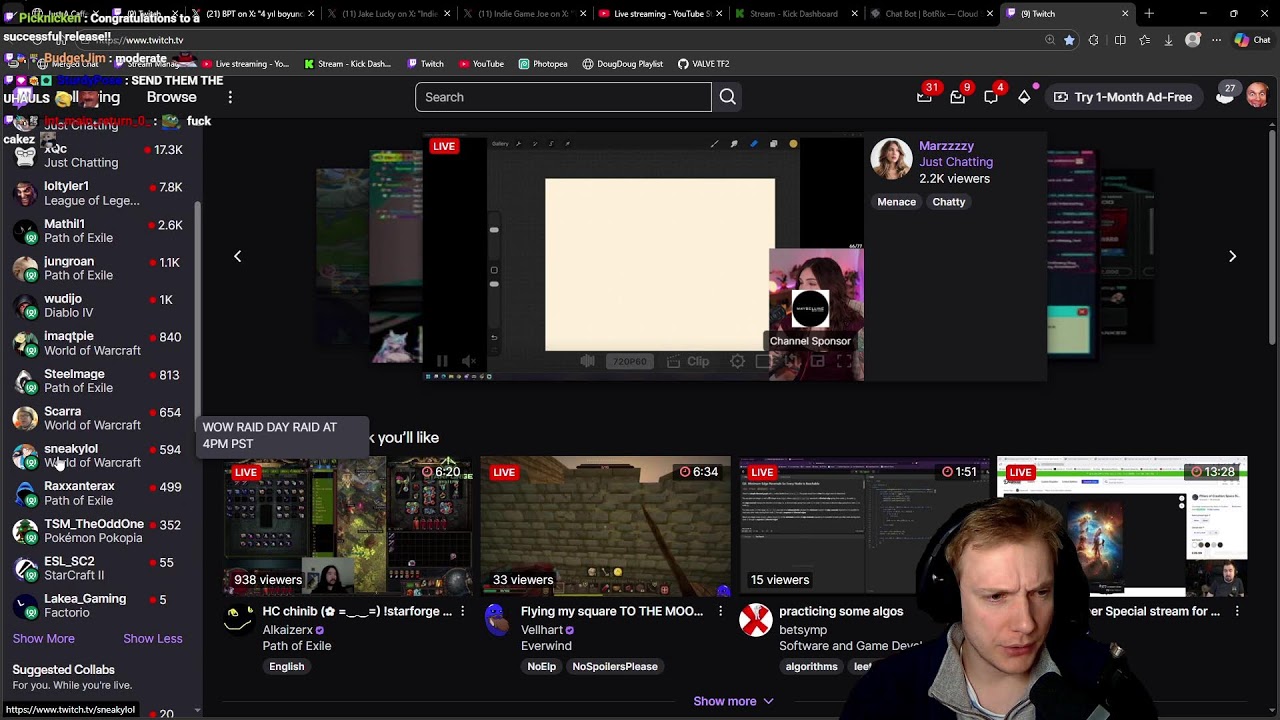Click the Menace tag

coord(896,202)
